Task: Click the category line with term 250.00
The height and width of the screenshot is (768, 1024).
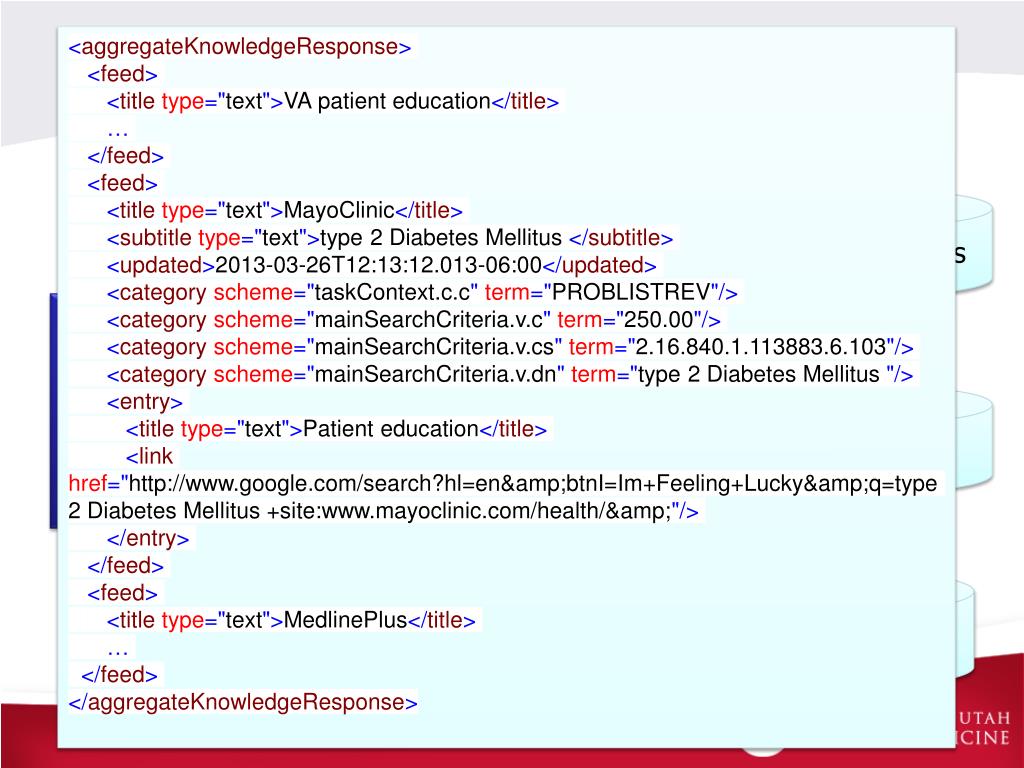Action: [x=413, y=320]
